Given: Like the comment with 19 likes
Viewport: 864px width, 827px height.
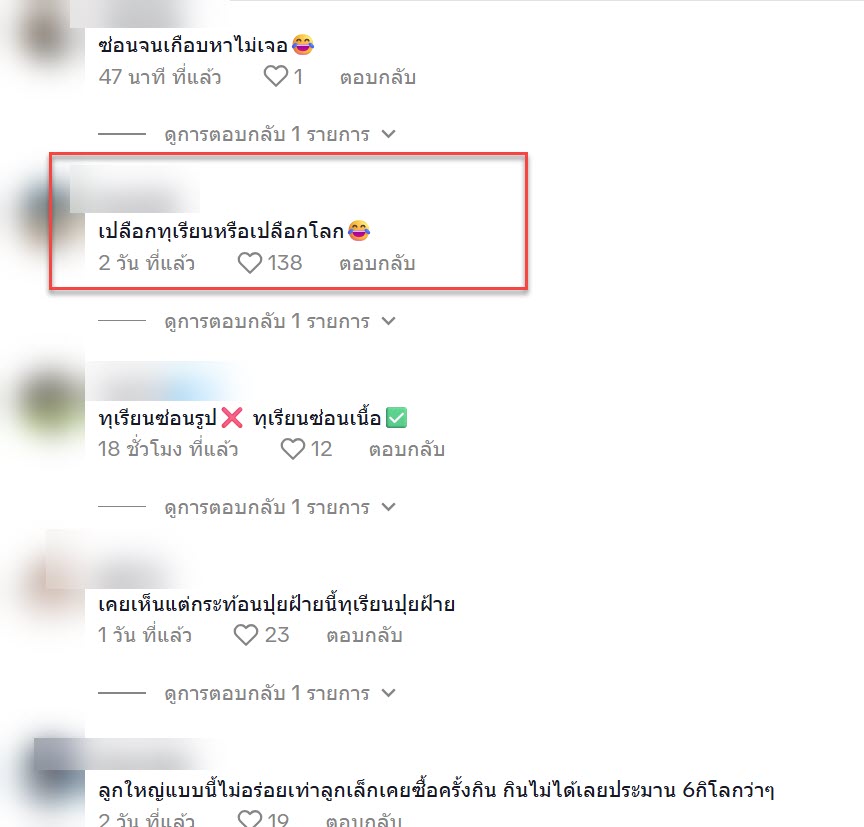Looking at the screenshot, I should point(249,819).
